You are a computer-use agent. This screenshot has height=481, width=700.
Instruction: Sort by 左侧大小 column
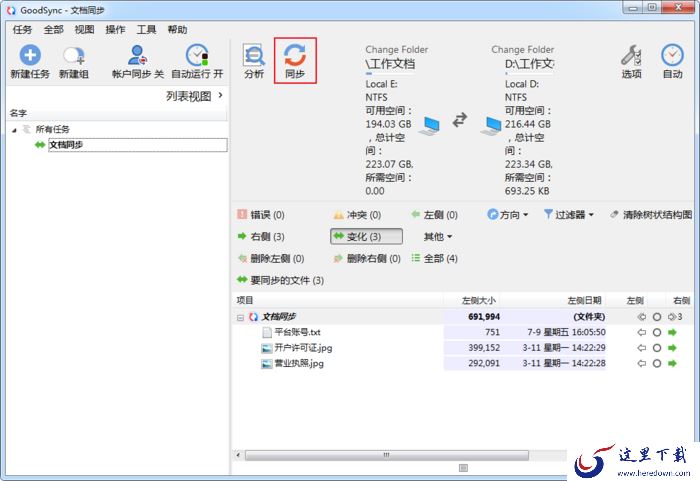point(479,300)
